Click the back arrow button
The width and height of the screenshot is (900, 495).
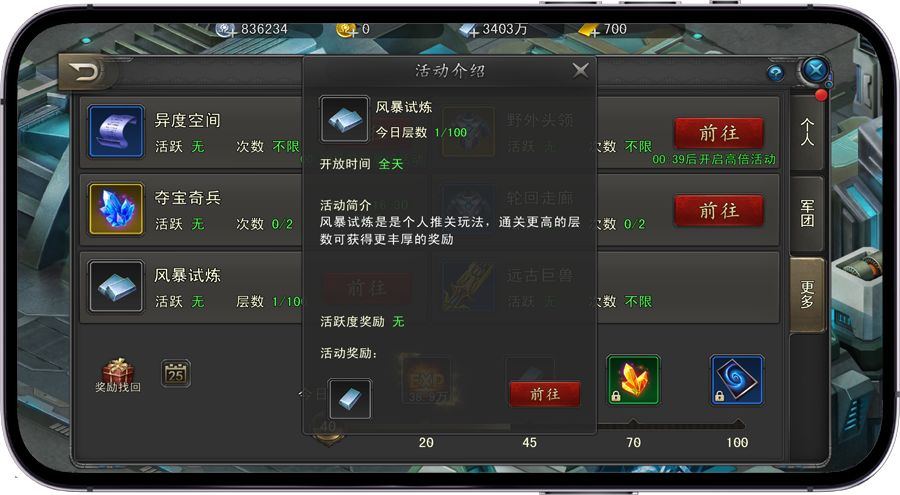tap(82, 72)
